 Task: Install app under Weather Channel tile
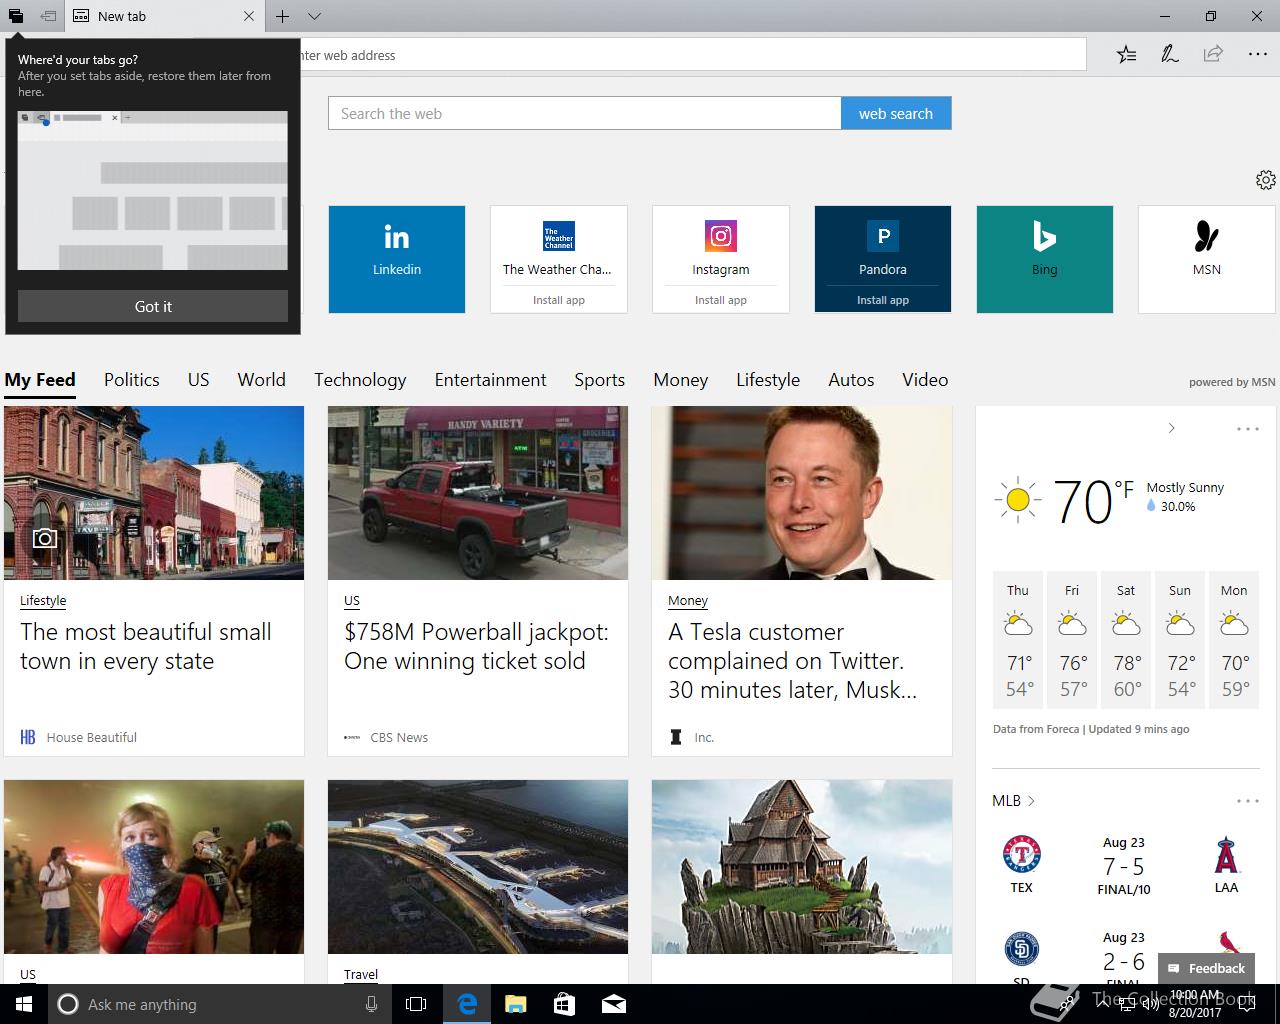[559, 300]
